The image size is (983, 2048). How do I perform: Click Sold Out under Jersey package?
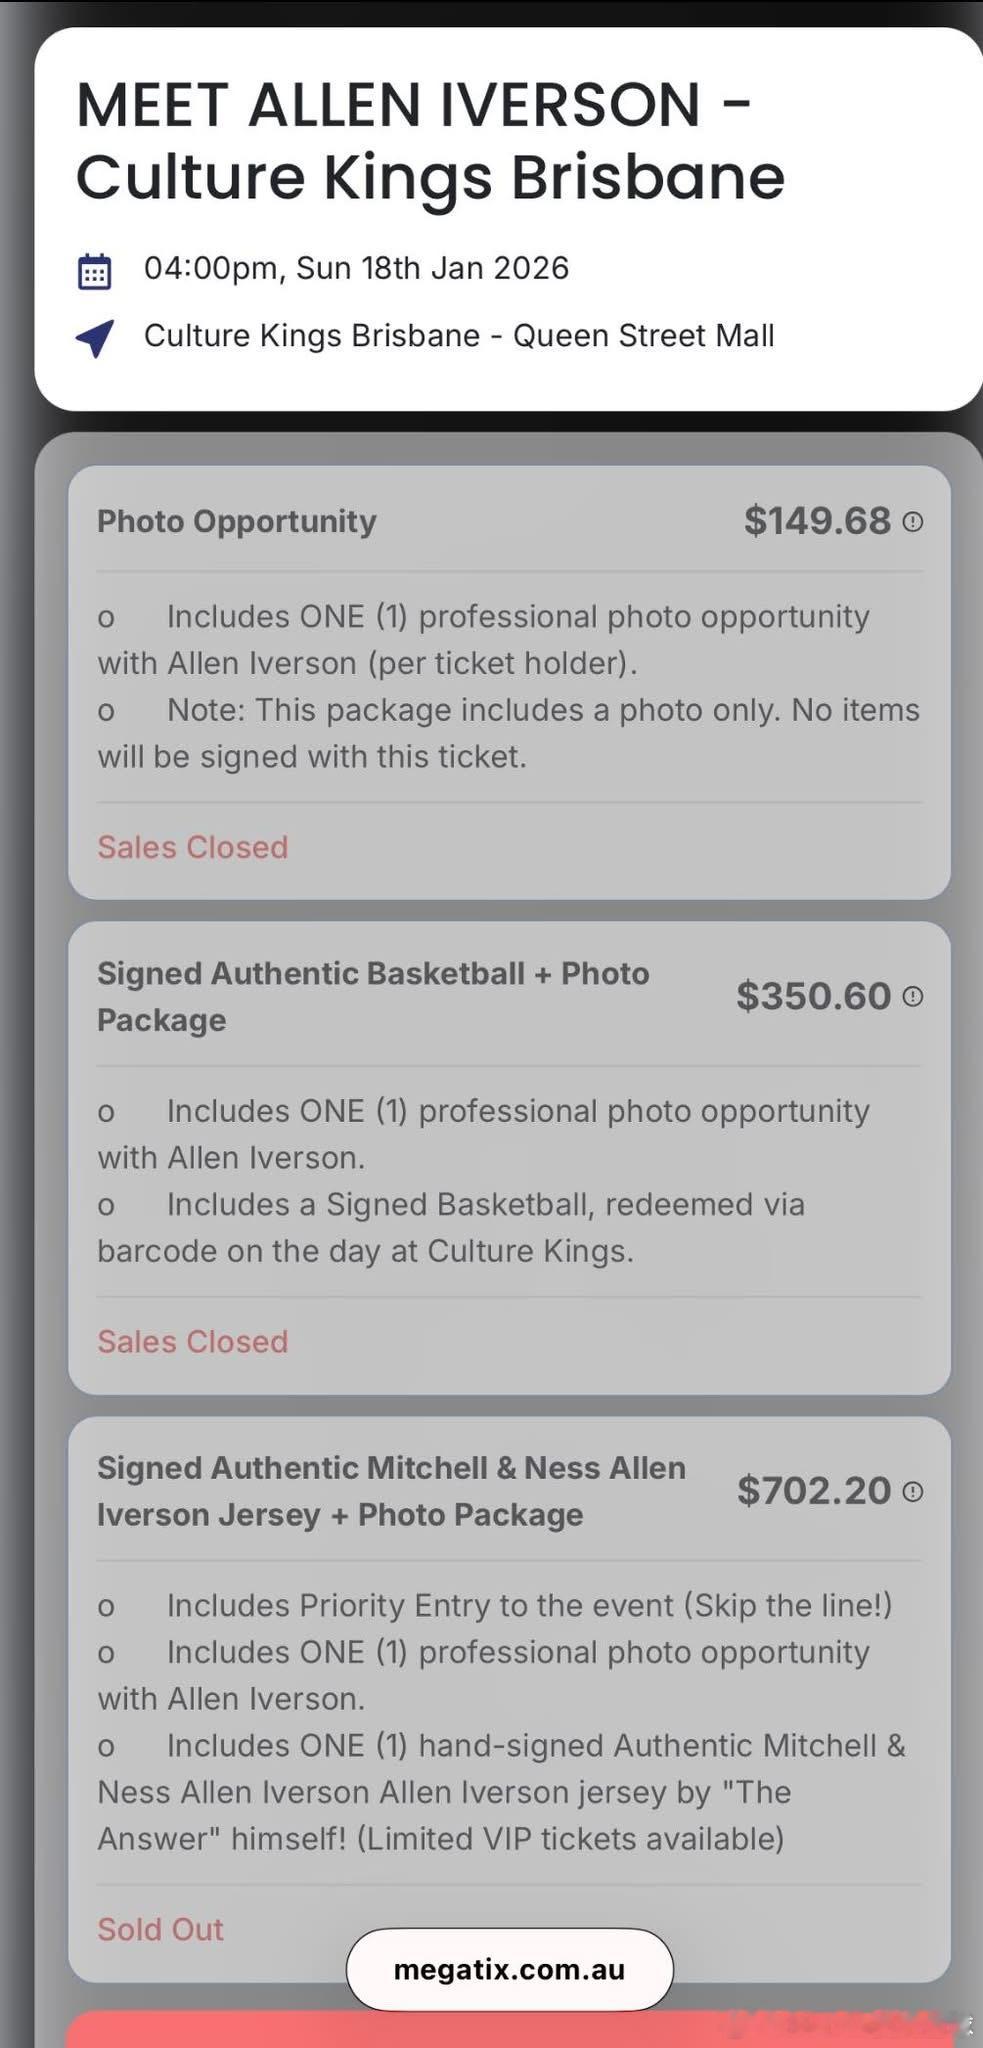(x=160, y=1929)
